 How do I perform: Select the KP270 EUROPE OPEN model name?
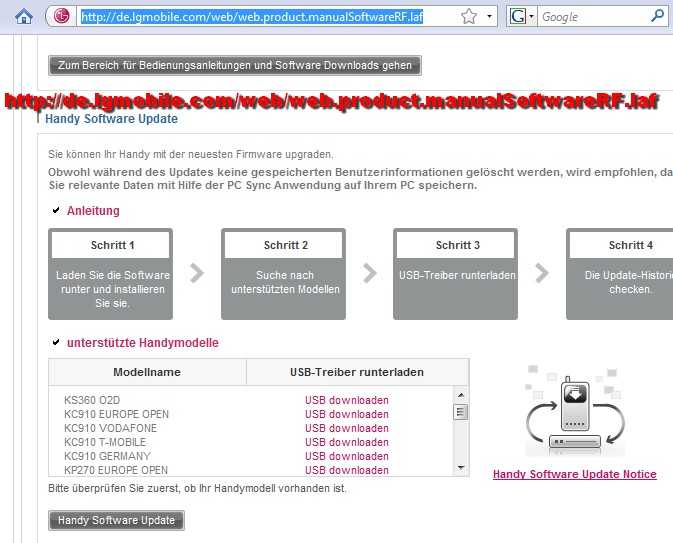(116, 470)
